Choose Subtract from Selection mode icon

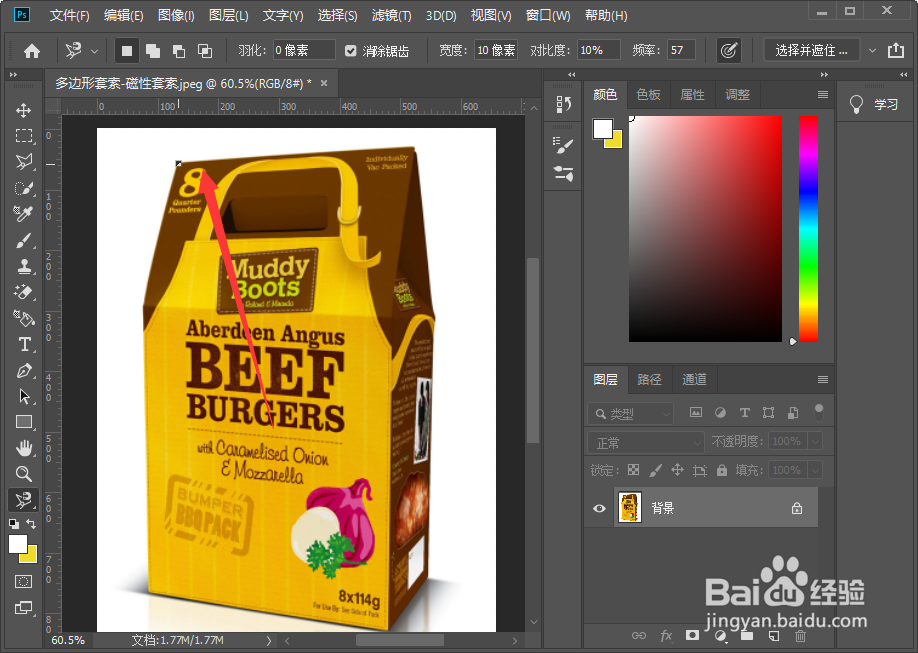coord(179,51)
